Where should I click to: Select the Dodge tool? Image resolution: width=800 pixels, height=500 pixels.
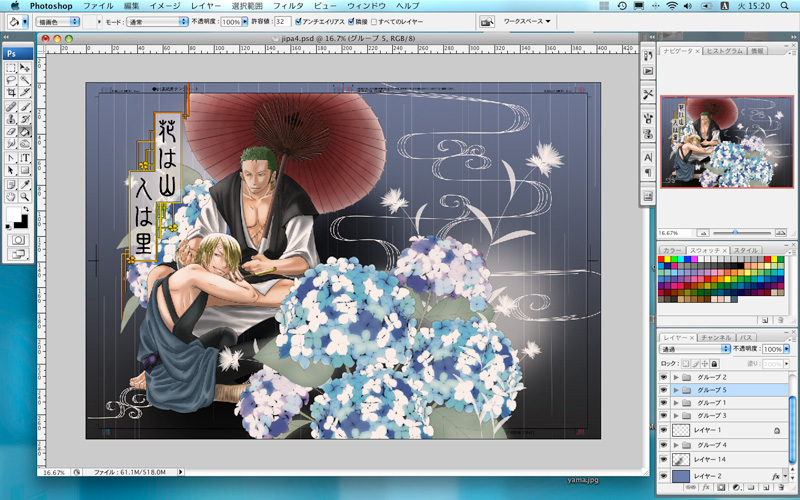pos(24,143)
